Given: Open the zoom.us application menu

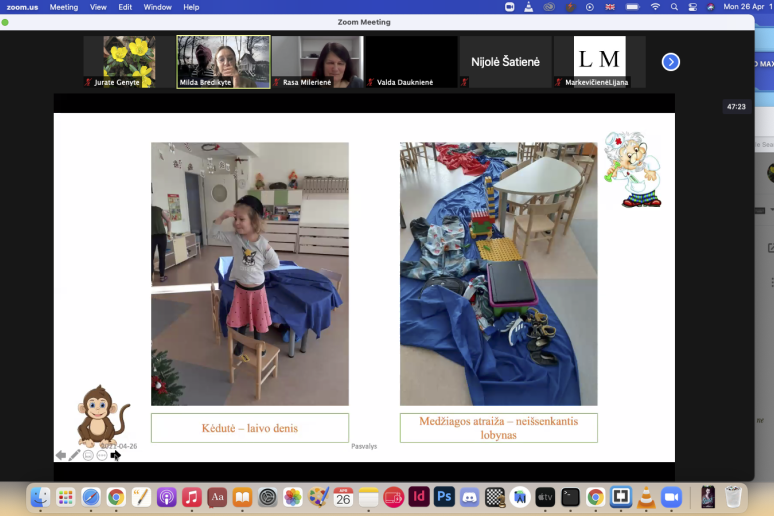Looking at the screenshot, I should coord(22,7).
